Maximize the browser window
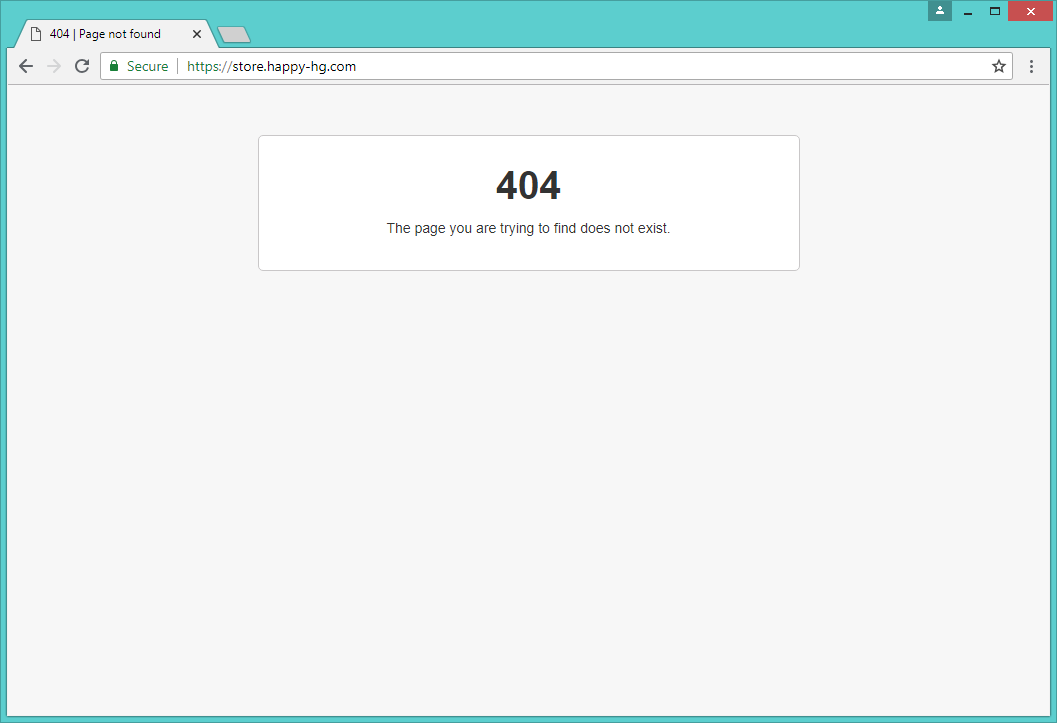1057x723 pixels. (995, 11)
